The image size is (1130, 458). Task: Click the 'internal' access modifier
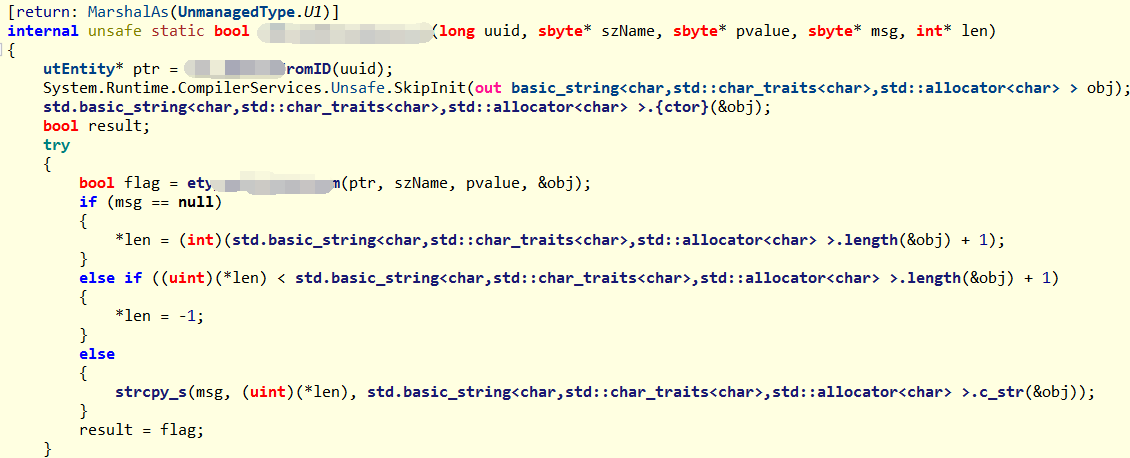[x=43, y=31]
